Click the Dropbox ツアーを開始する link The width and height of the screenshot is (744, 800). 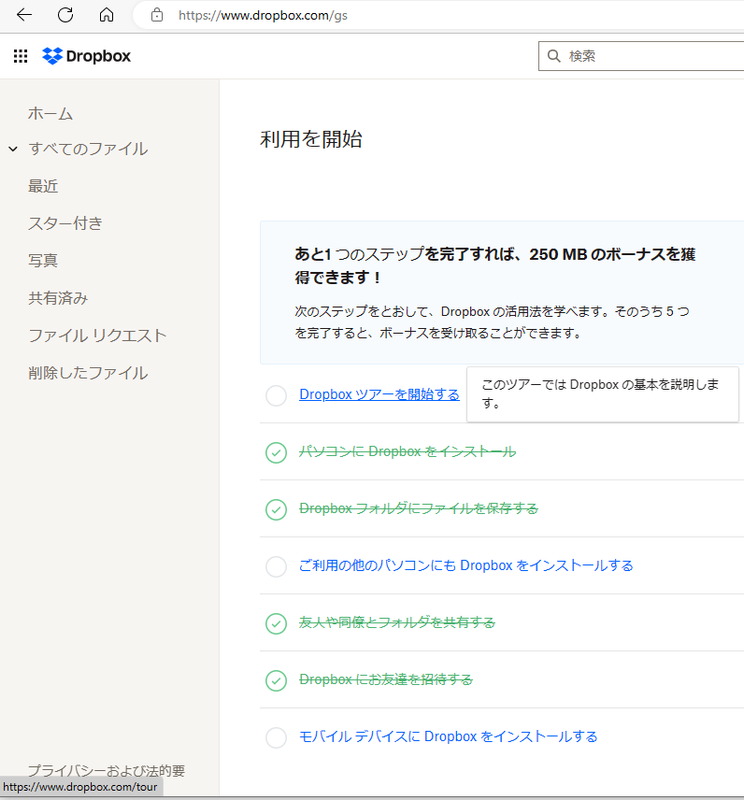pyautogui.click(x=379, y=395)
